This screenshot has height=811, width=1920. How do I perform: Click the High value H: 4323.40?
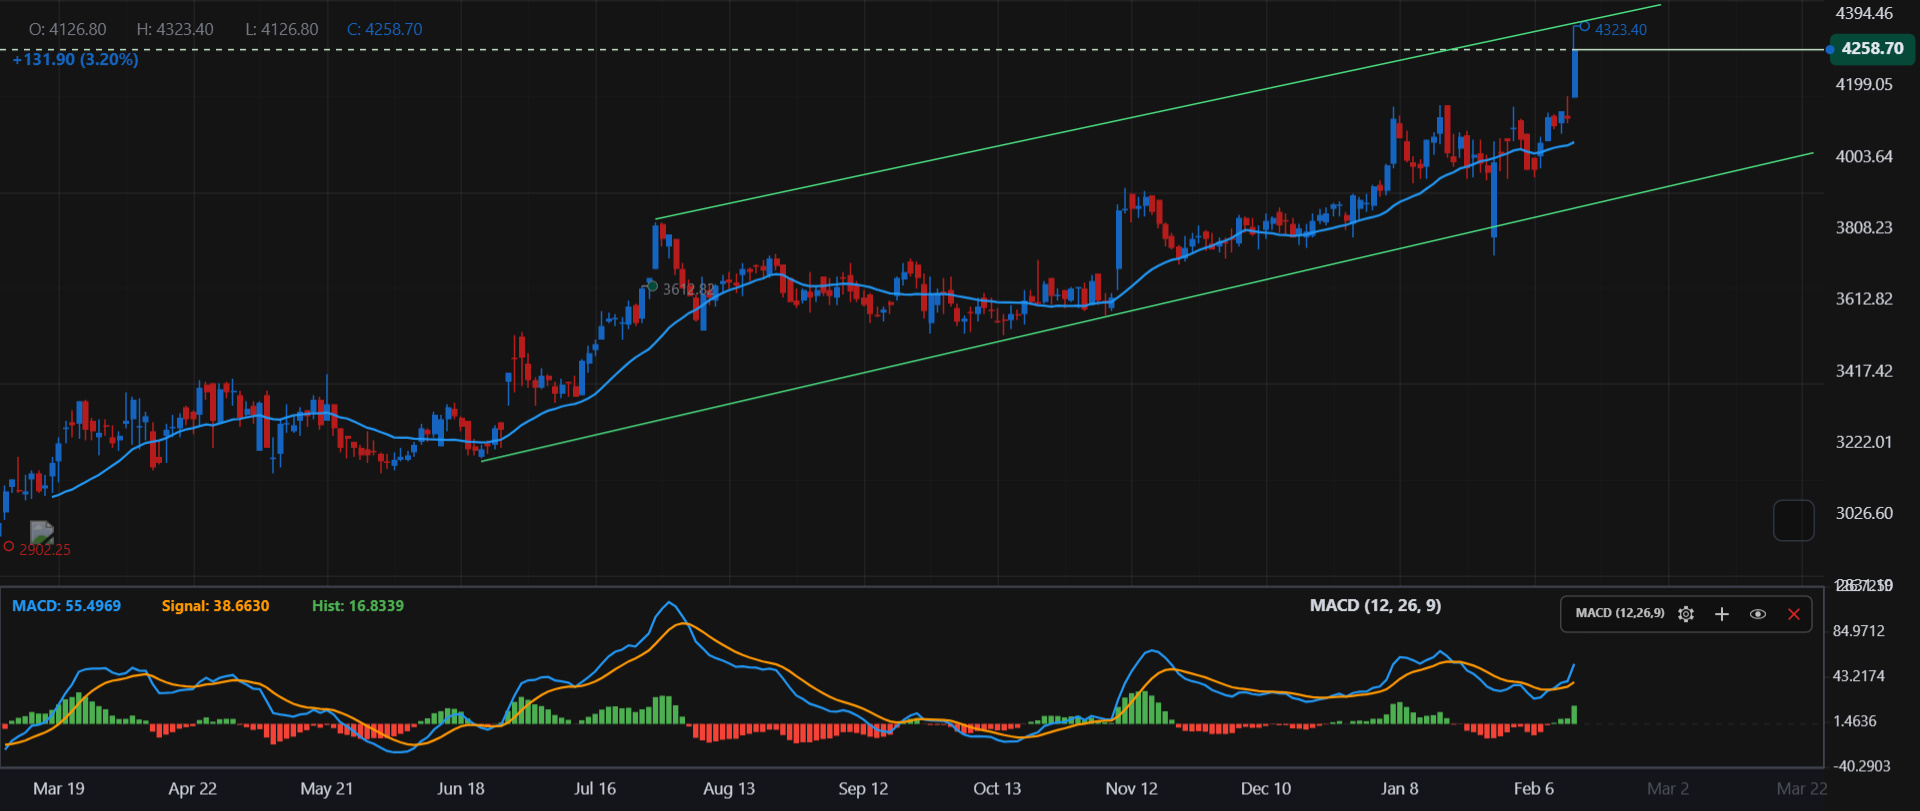175,30
